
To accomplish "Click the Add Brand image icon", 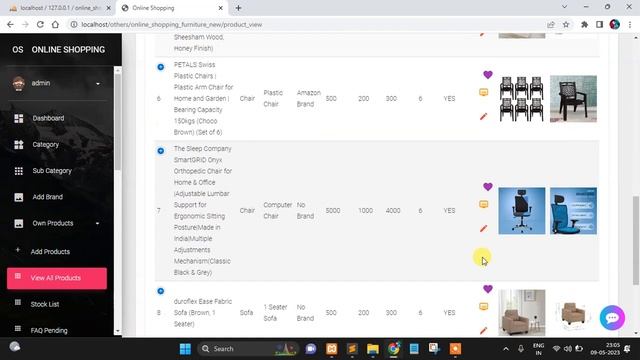I will click(19, 197).
